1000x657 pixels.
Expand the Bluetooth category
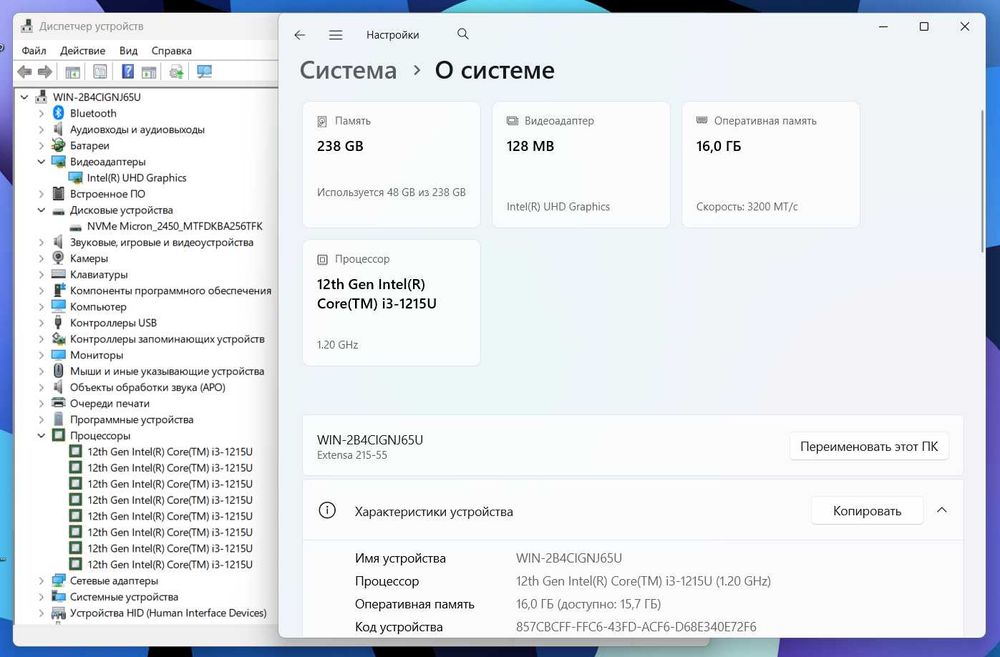click(41, 113)
